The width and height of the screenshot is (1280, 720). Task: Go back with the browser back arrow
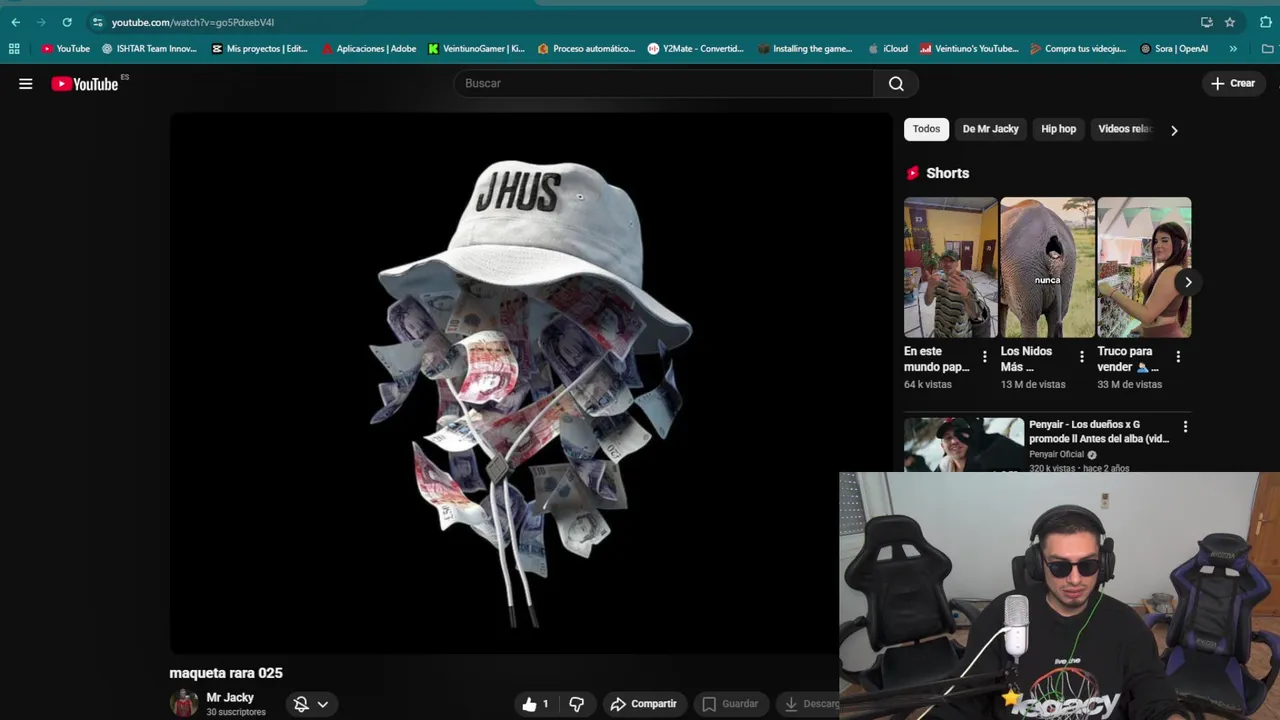coord(15,22)
